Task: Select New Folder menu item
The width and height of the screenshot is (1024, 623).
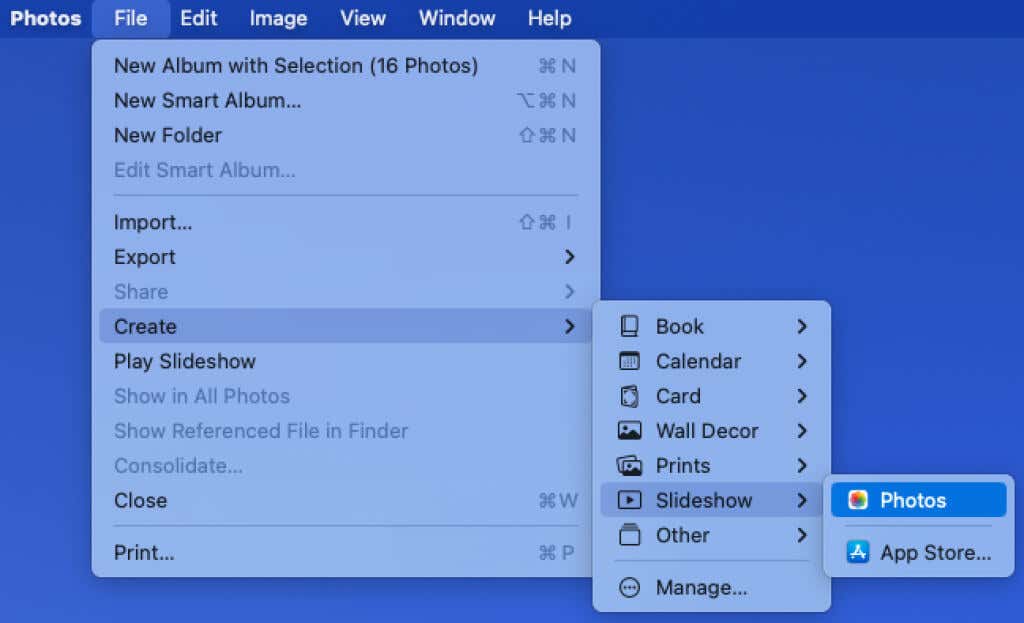Action: 345,135
